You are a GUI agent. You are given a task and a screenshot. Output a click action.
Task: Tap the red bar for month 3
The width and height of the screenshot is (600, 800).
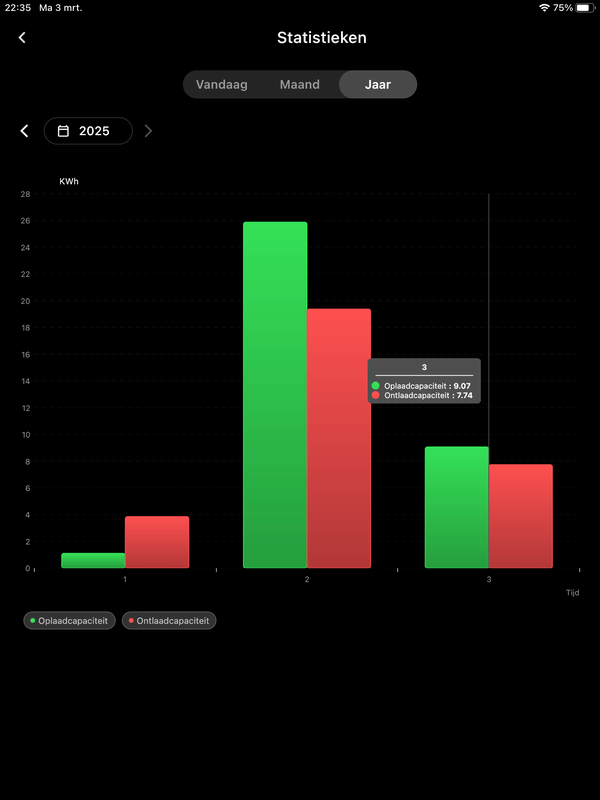pyautogui.click(x=520, y=516)
